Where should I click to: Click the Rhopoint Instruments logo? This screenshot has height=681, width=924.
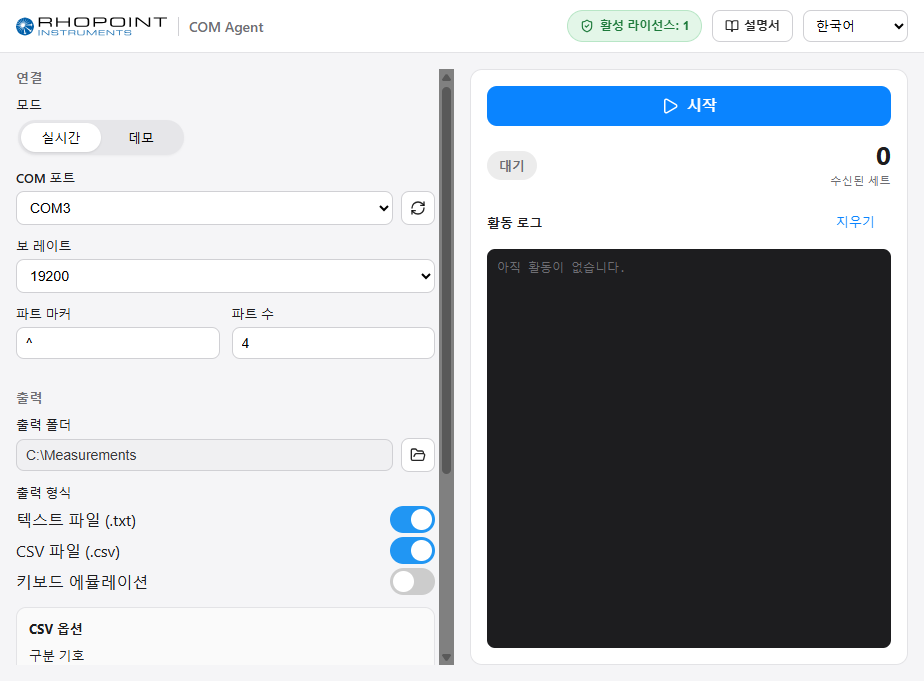point(91,27)
